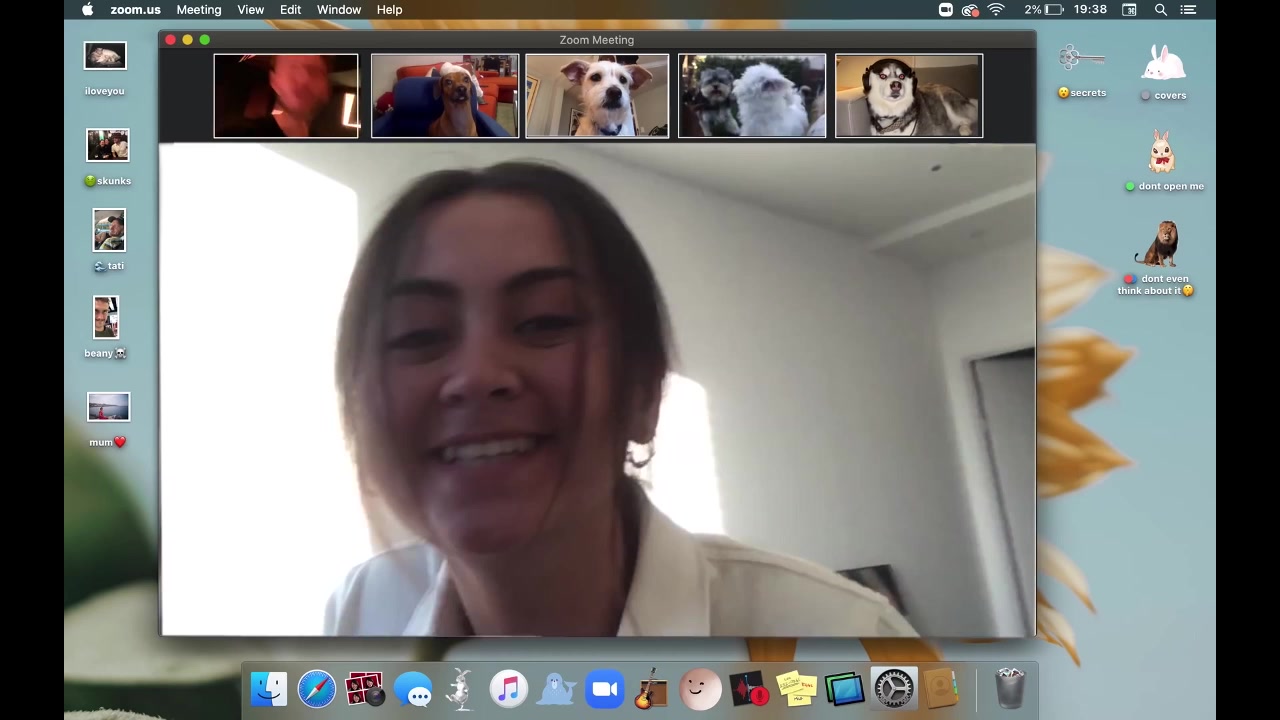The height and width of the screenshot is (720, 1280).
Task: Open the Window menu
Action: coord(339,10)
